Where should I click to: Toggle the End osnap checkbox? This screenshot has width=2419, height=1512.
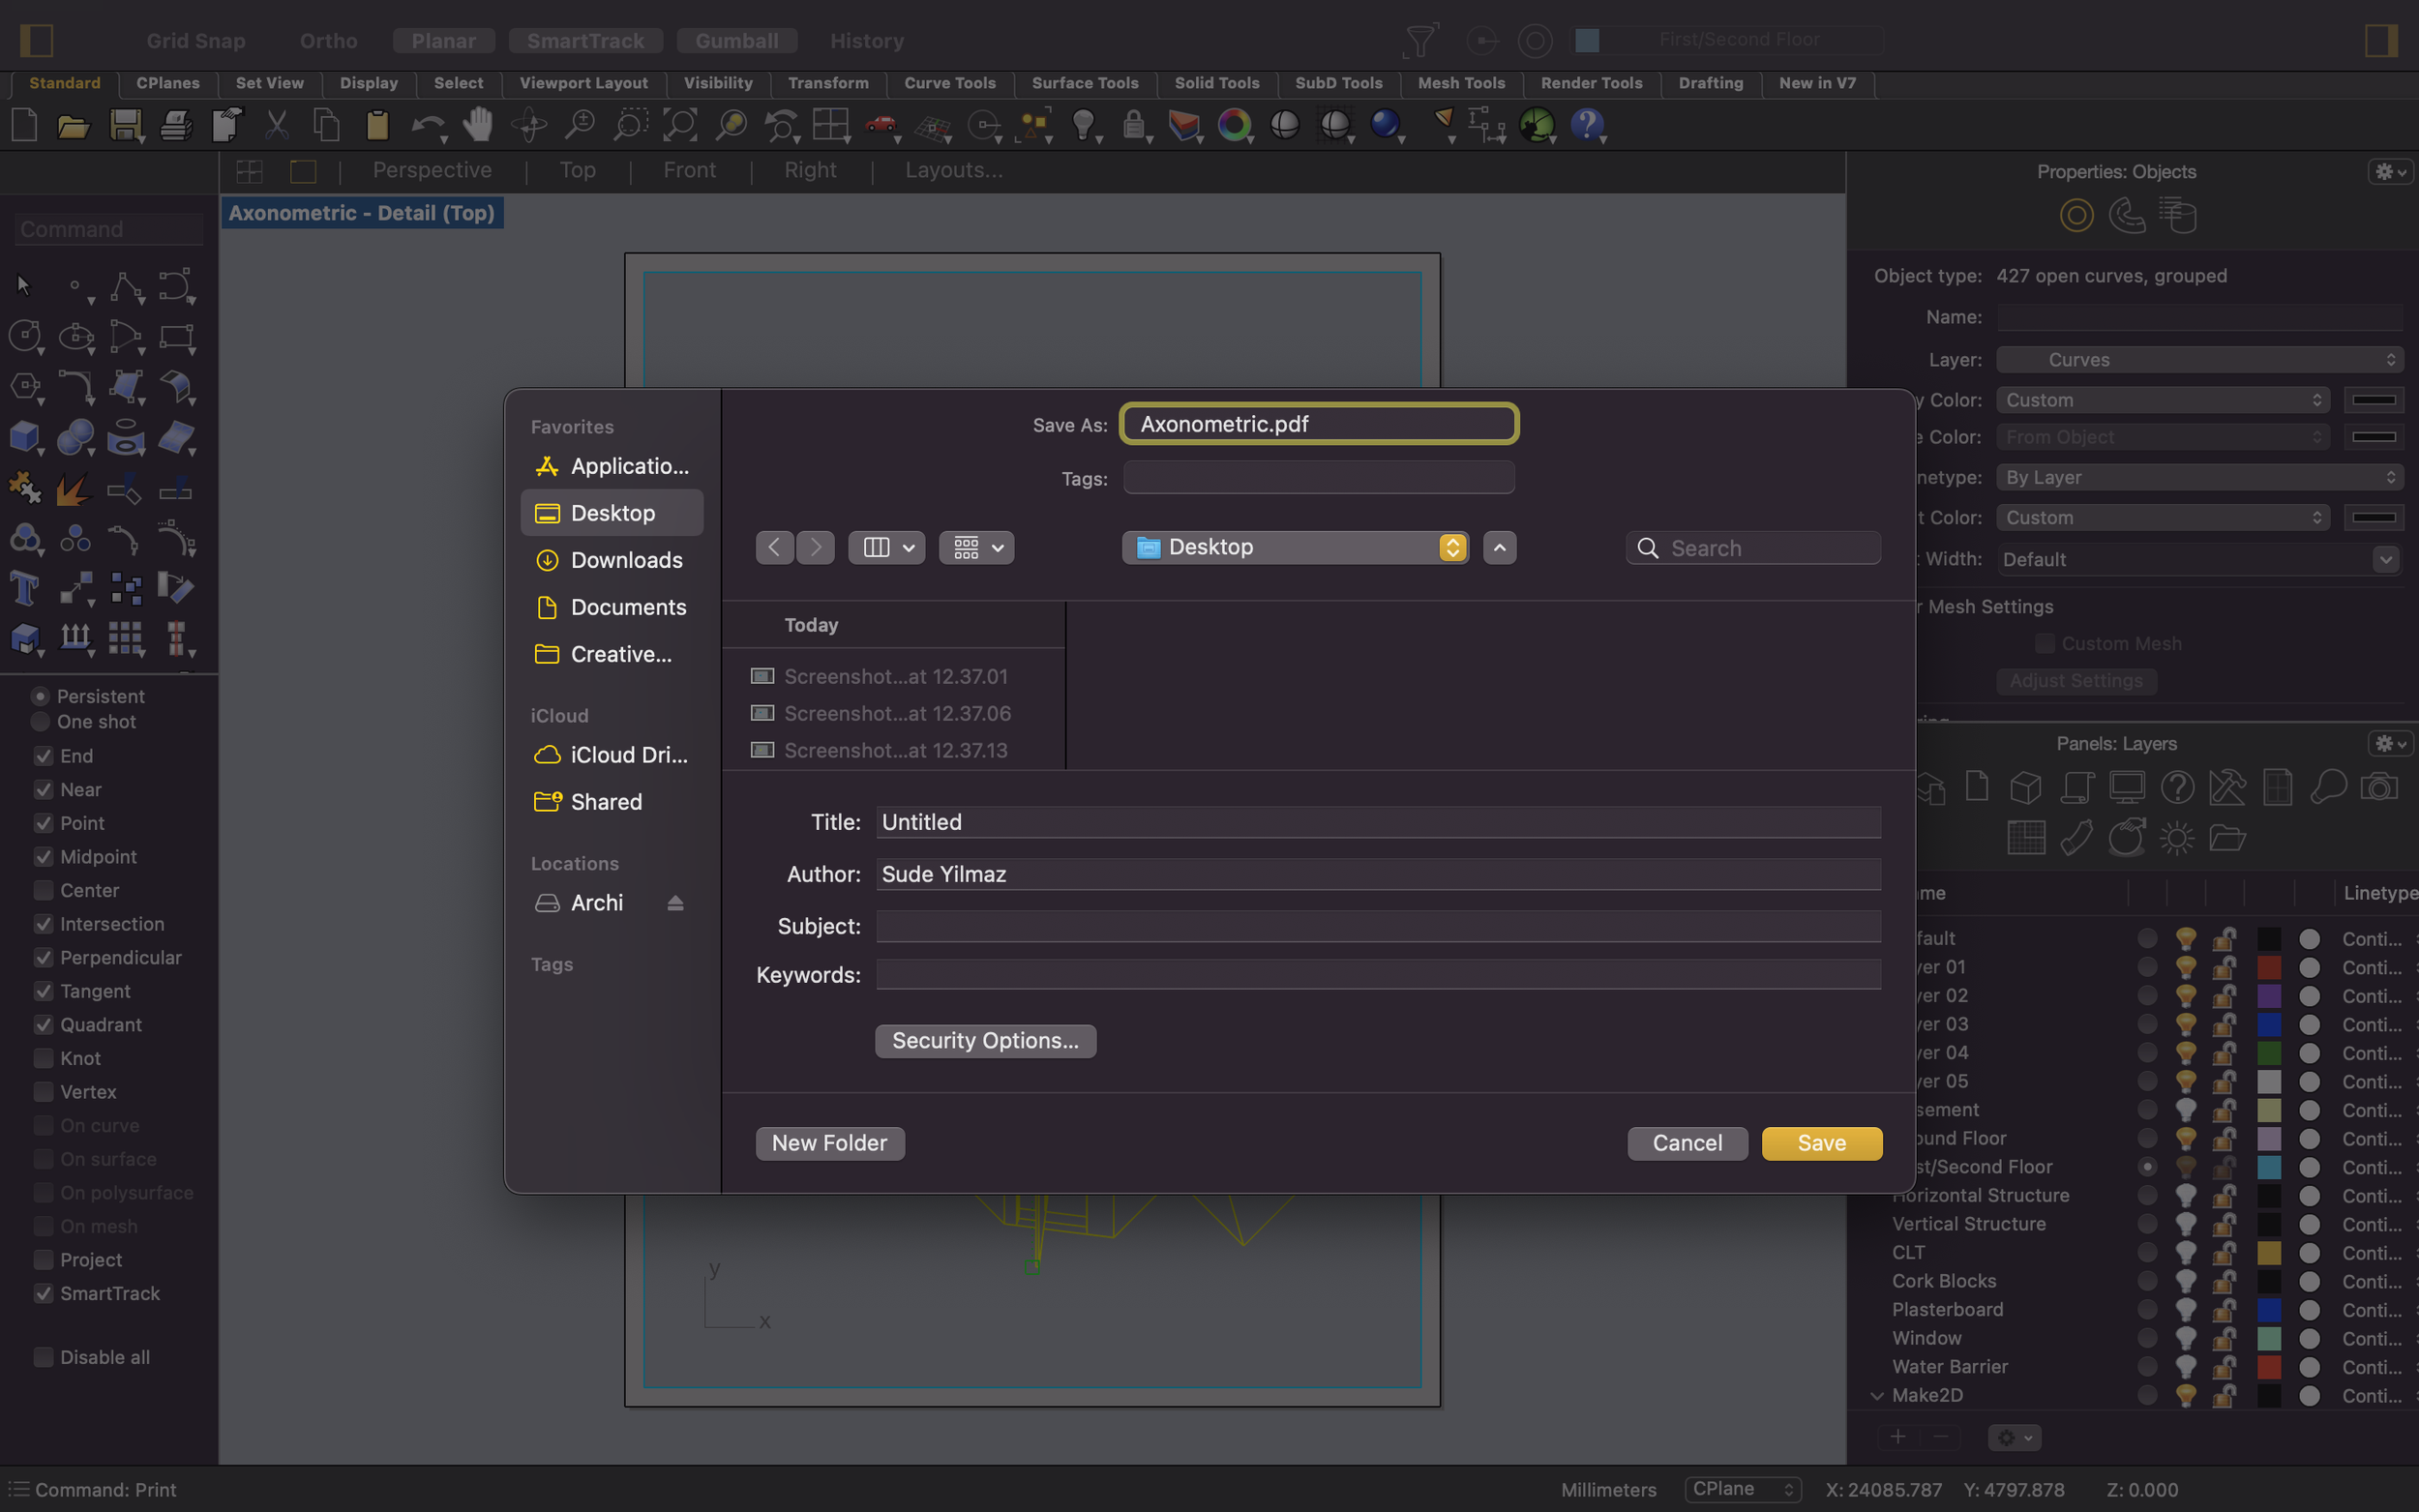43,756
